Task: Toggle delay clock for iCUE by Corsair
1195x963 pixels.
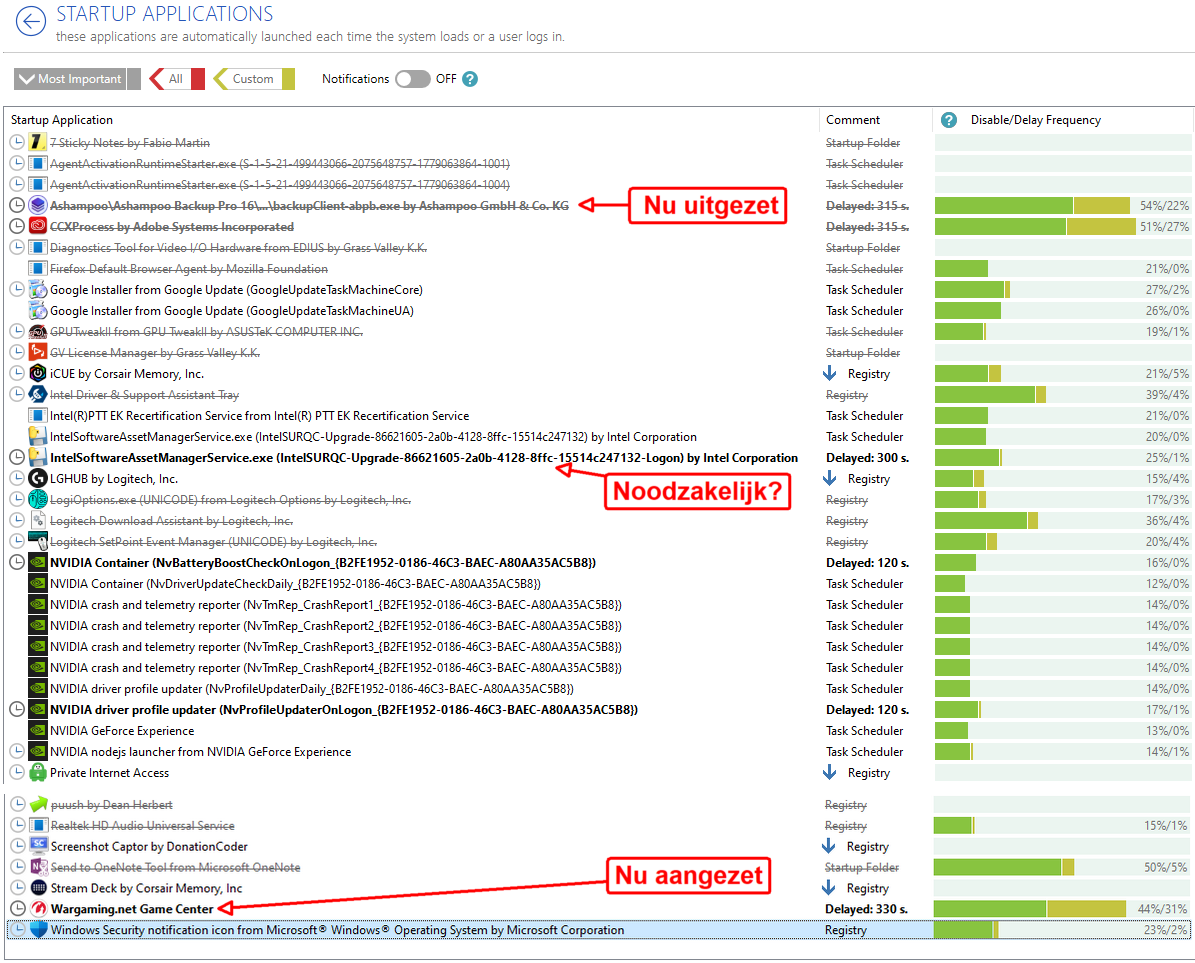Action: [17, 373]
